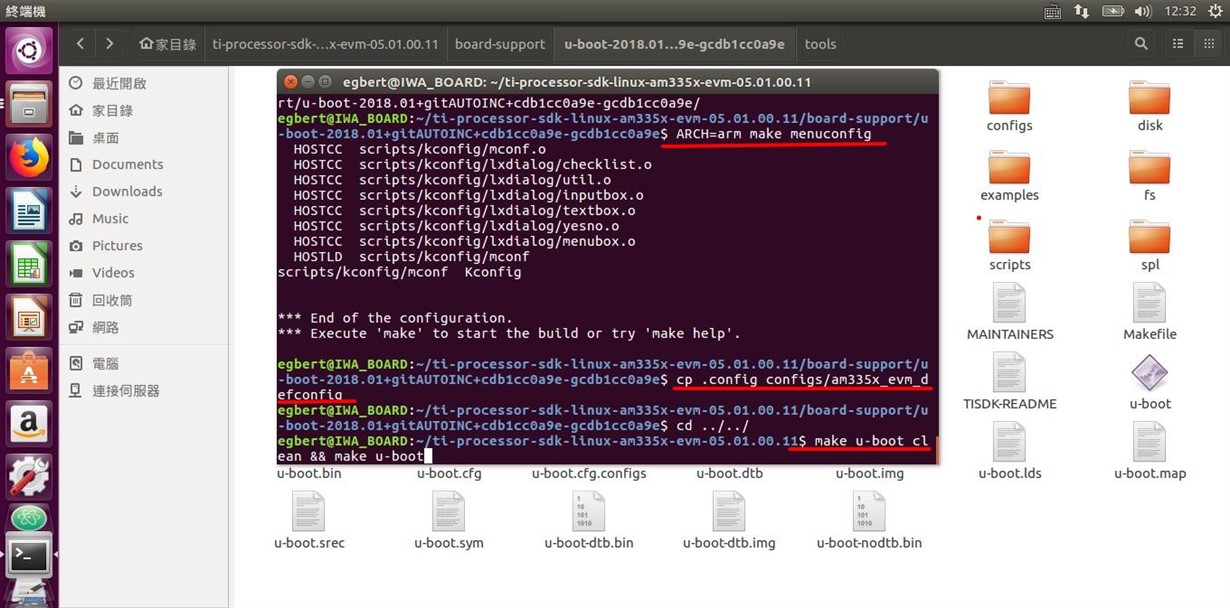Select the TISDK-README file
The width and height of the screenshot is (1230, 608).
pos(1009,382)
